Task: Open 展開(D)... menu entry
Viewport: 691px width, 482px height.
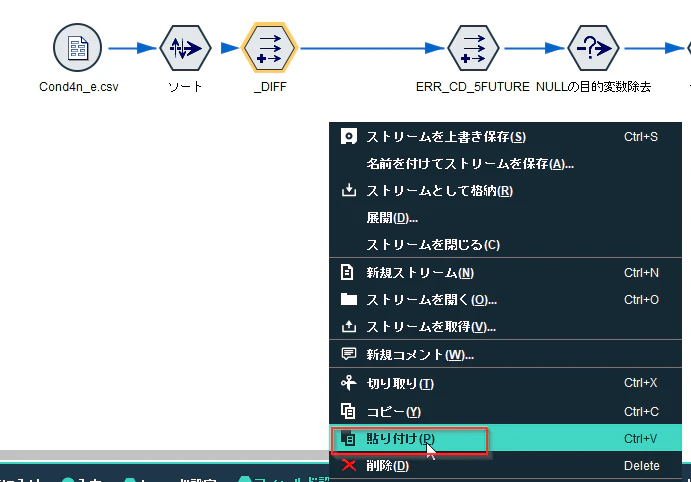Action: tap(505, 218)
